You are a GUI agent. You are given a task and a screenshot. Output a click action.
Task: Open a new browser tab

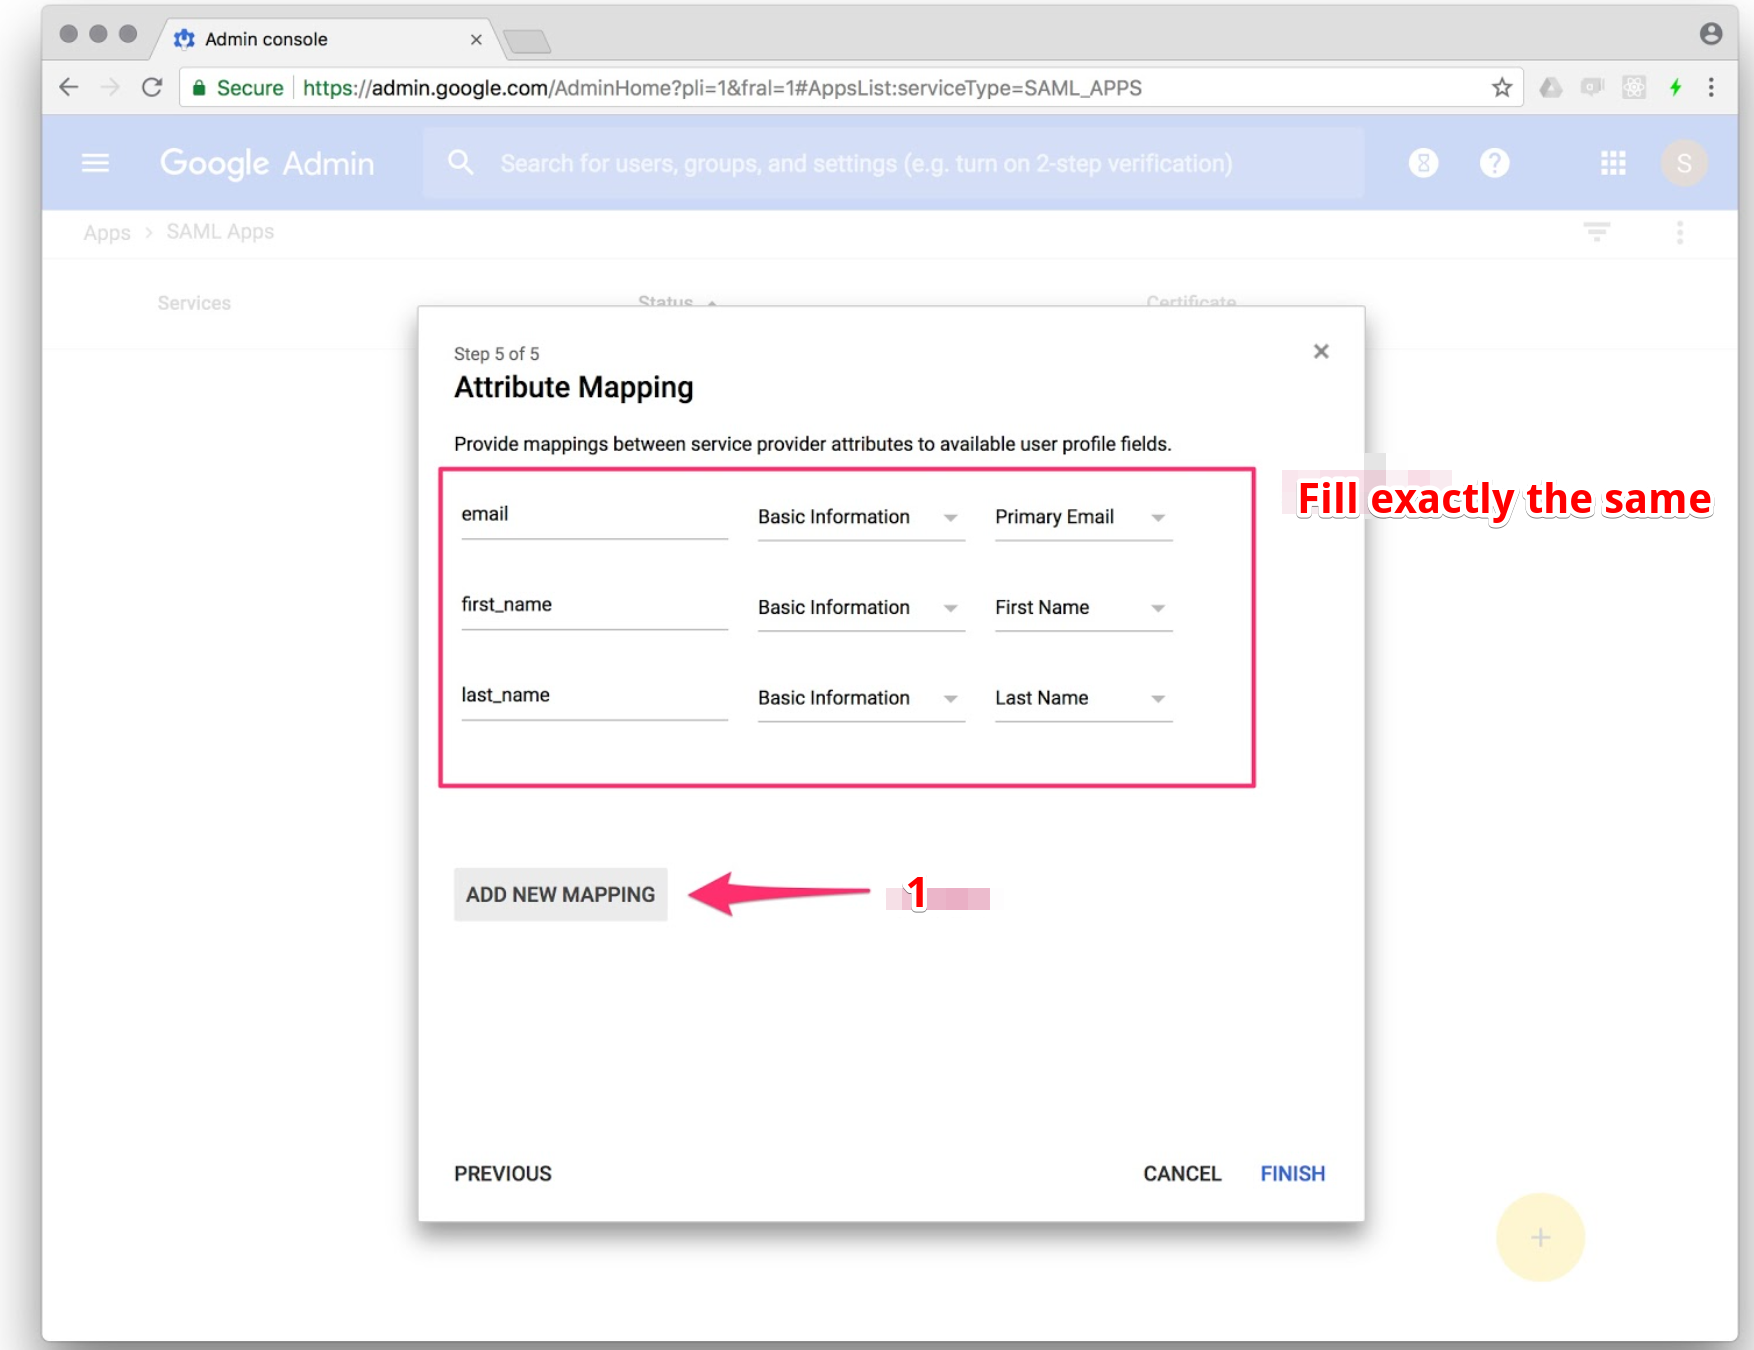point(527,41)
